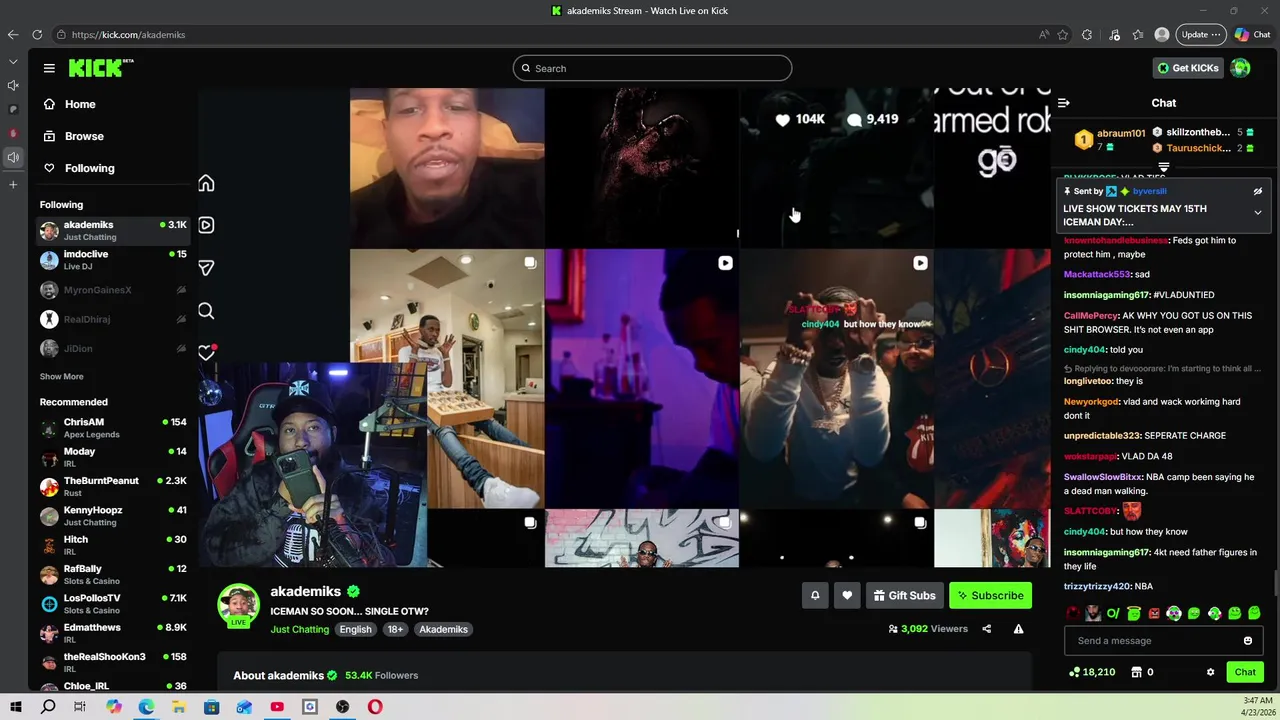Share the stream icon

click(x=986, y=629)
